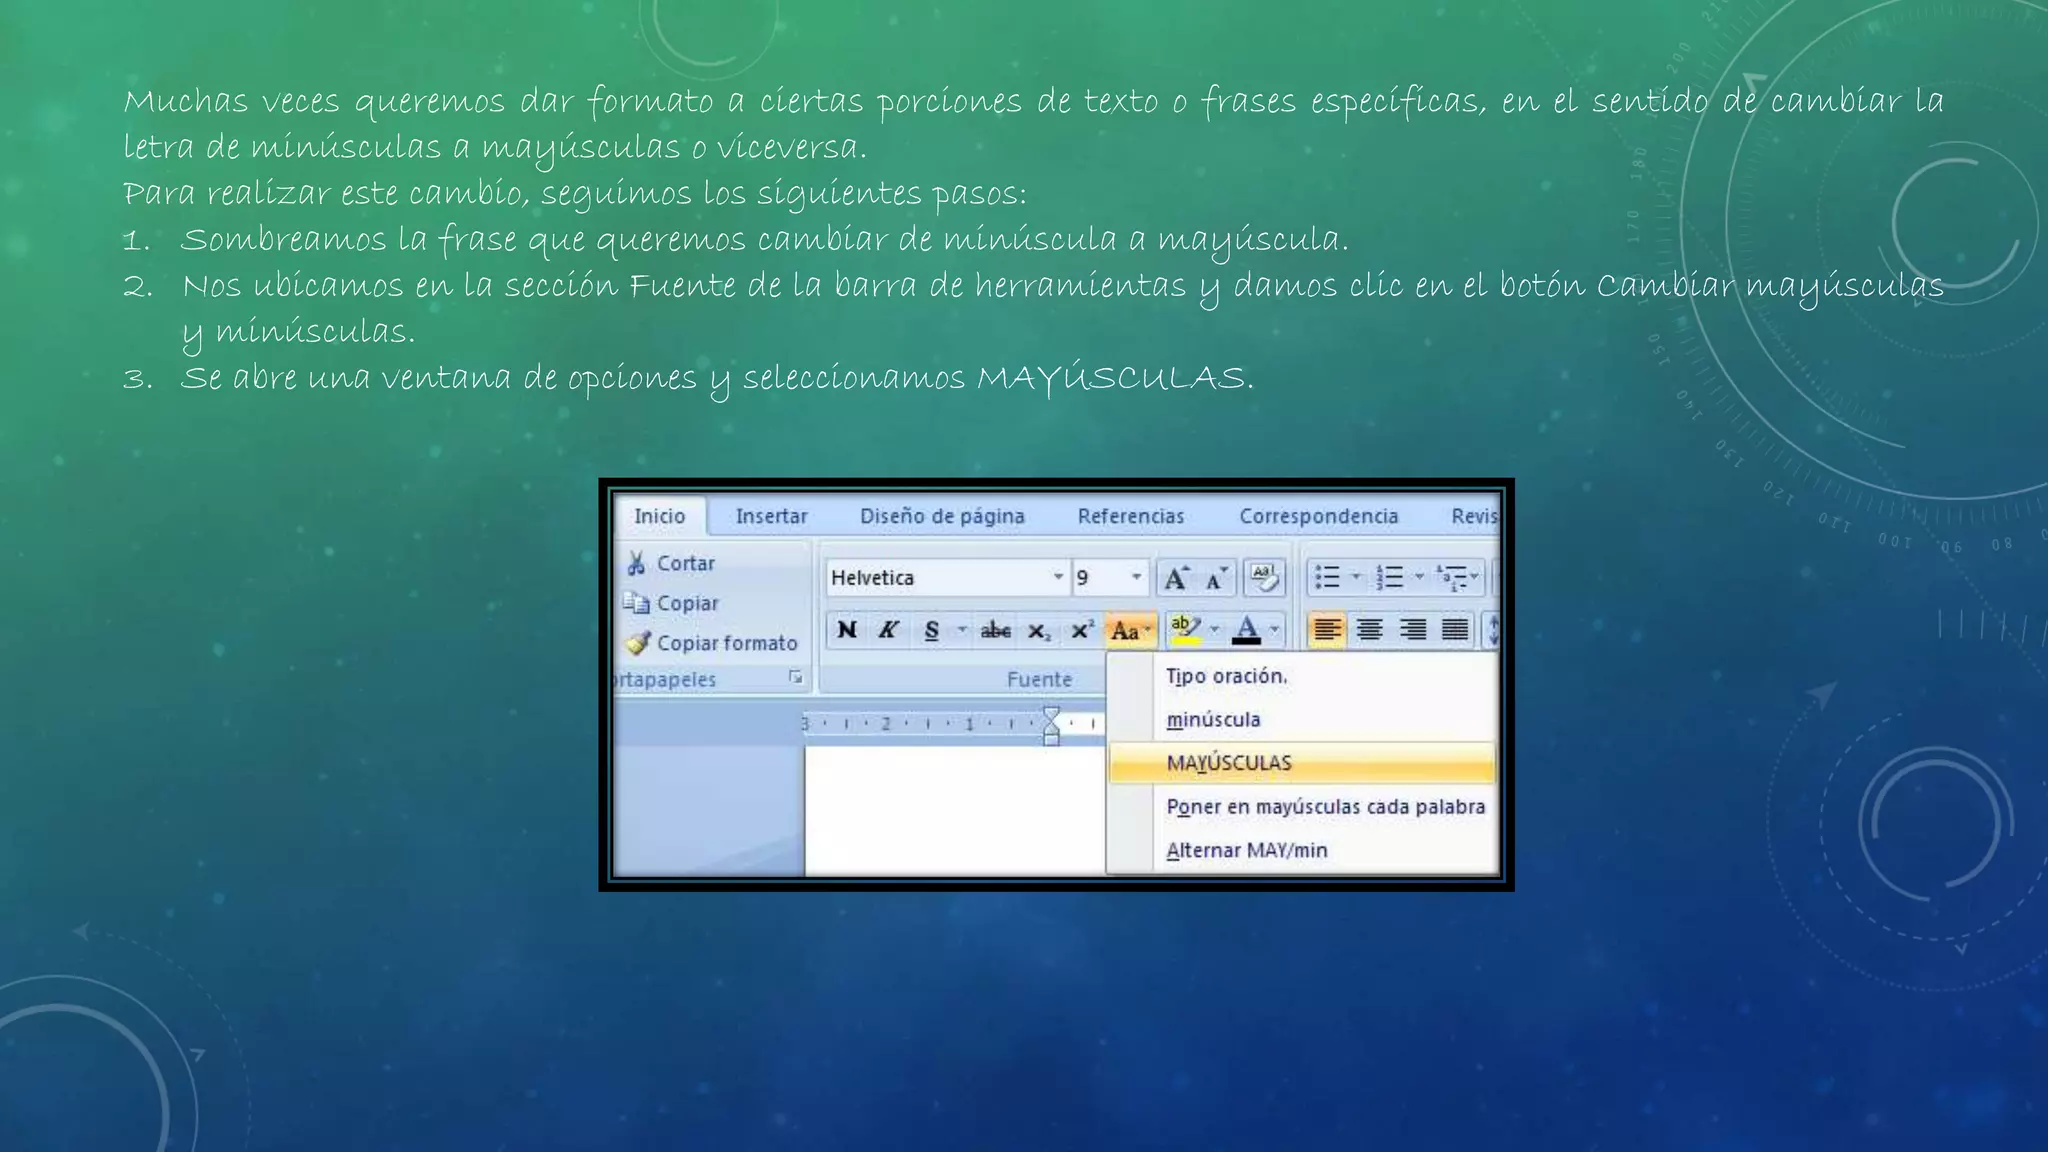
Task: Click the clear formatting eraser icon
Action: 1264,577
